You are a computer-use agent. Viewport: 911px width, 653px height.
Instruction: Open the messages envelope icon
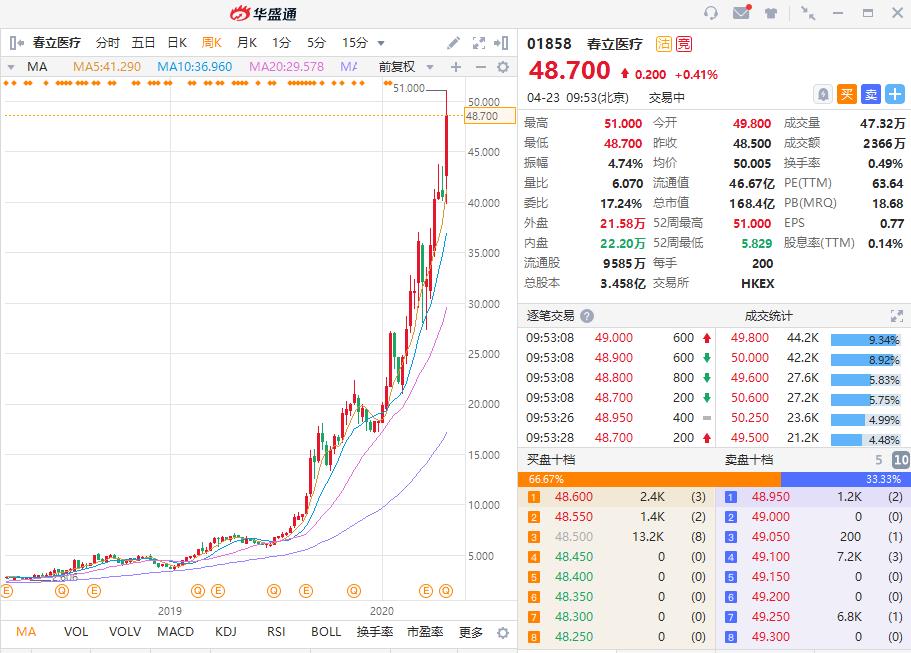click(741, 12)
